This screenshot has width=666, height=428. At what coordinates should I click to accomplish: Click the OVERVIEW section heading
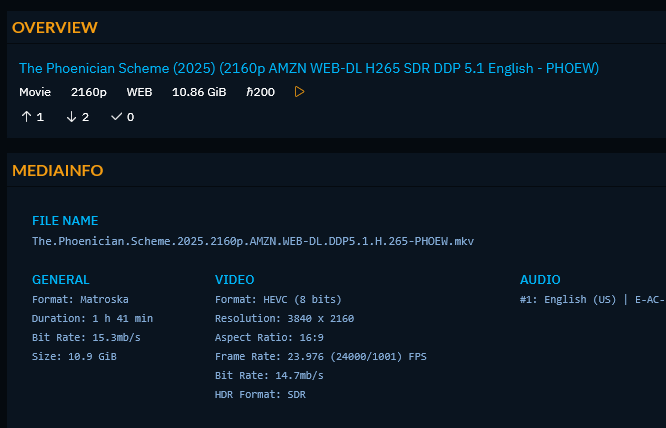click(55, 28)
